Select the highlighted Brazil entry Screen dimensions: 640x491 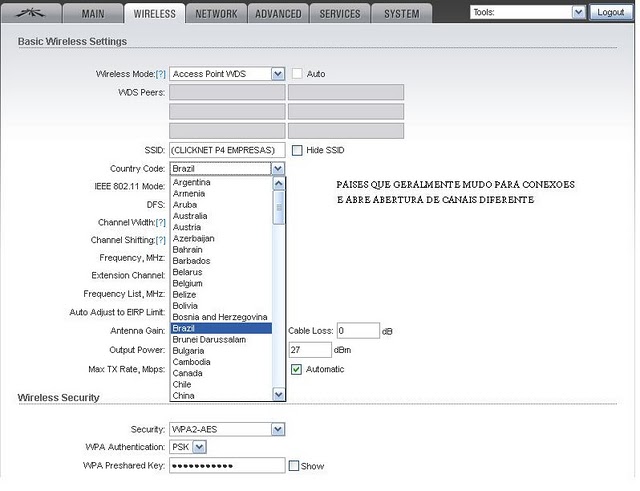pyautogui.click(x=221, y=328)
